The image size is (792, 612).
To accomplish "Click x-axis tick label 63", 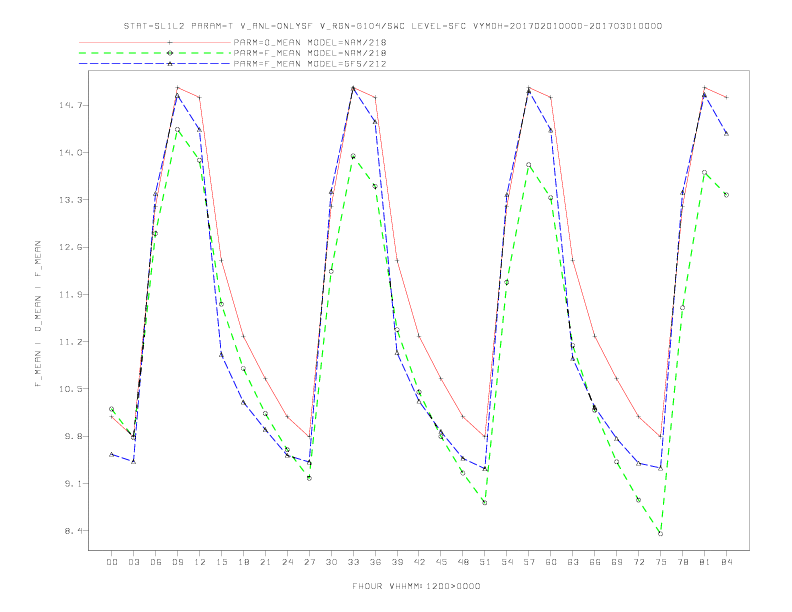I will 573,562.
